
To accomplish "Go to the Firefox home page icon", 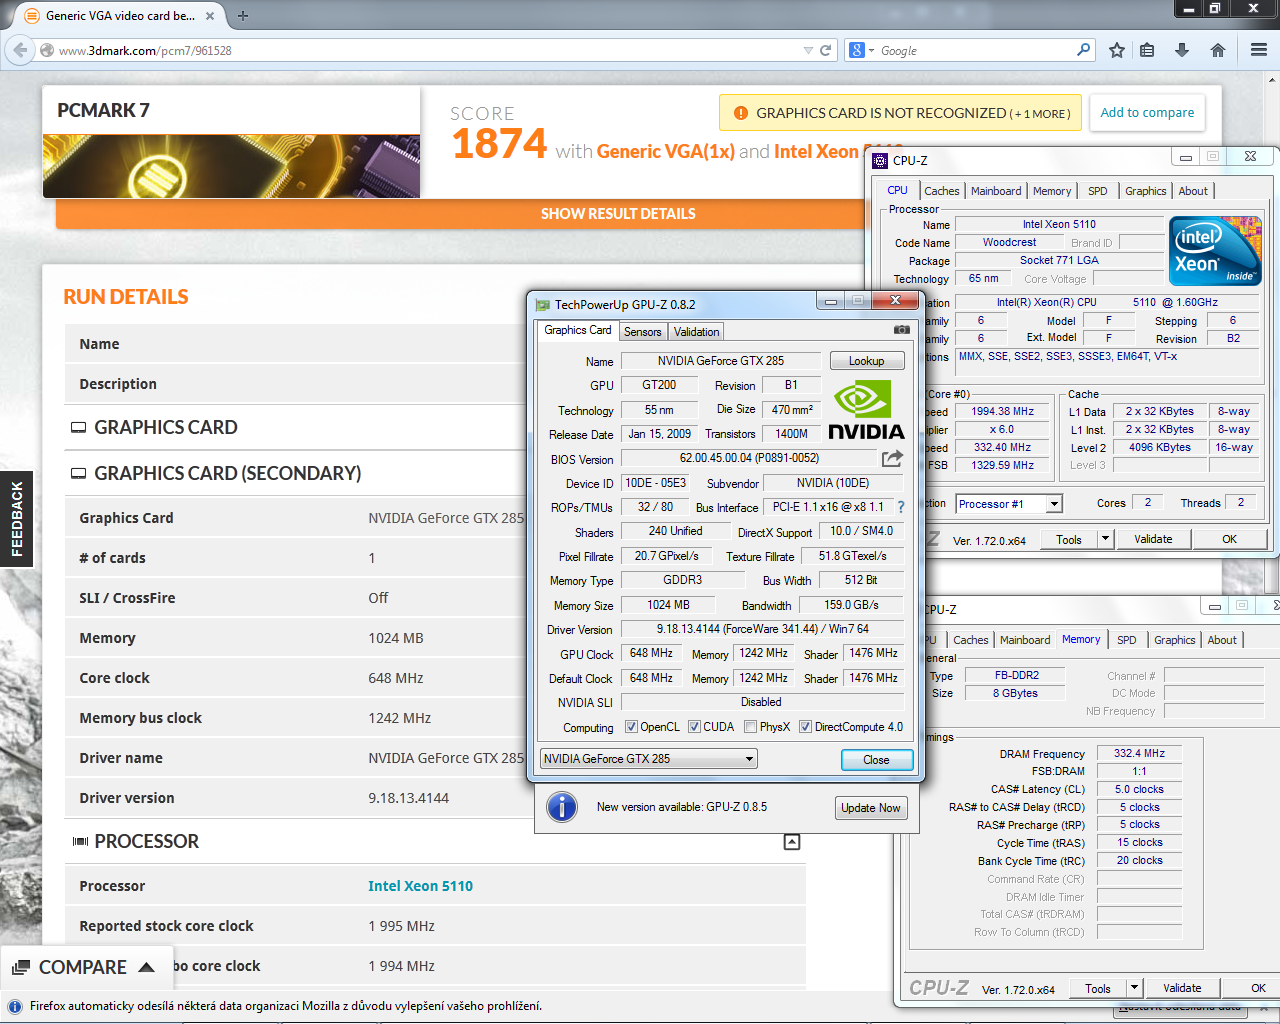I will click(x=1218, y=50).
